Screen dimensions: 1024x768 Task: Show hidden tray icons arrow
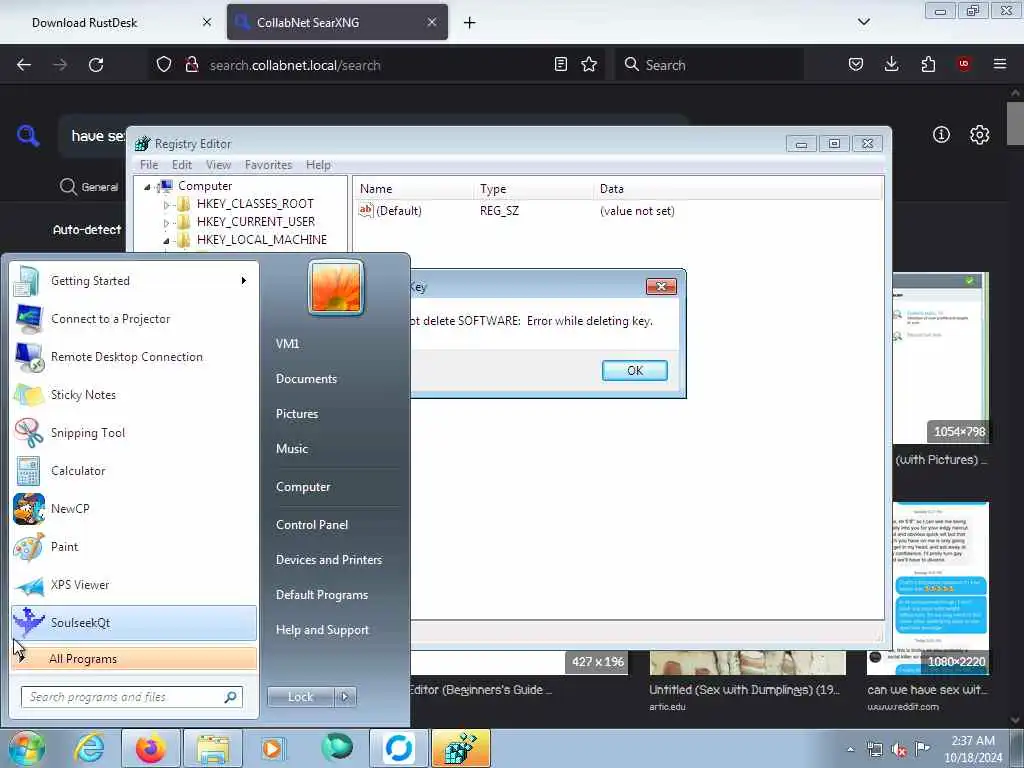pyautogui.click(x=850, y=750)
